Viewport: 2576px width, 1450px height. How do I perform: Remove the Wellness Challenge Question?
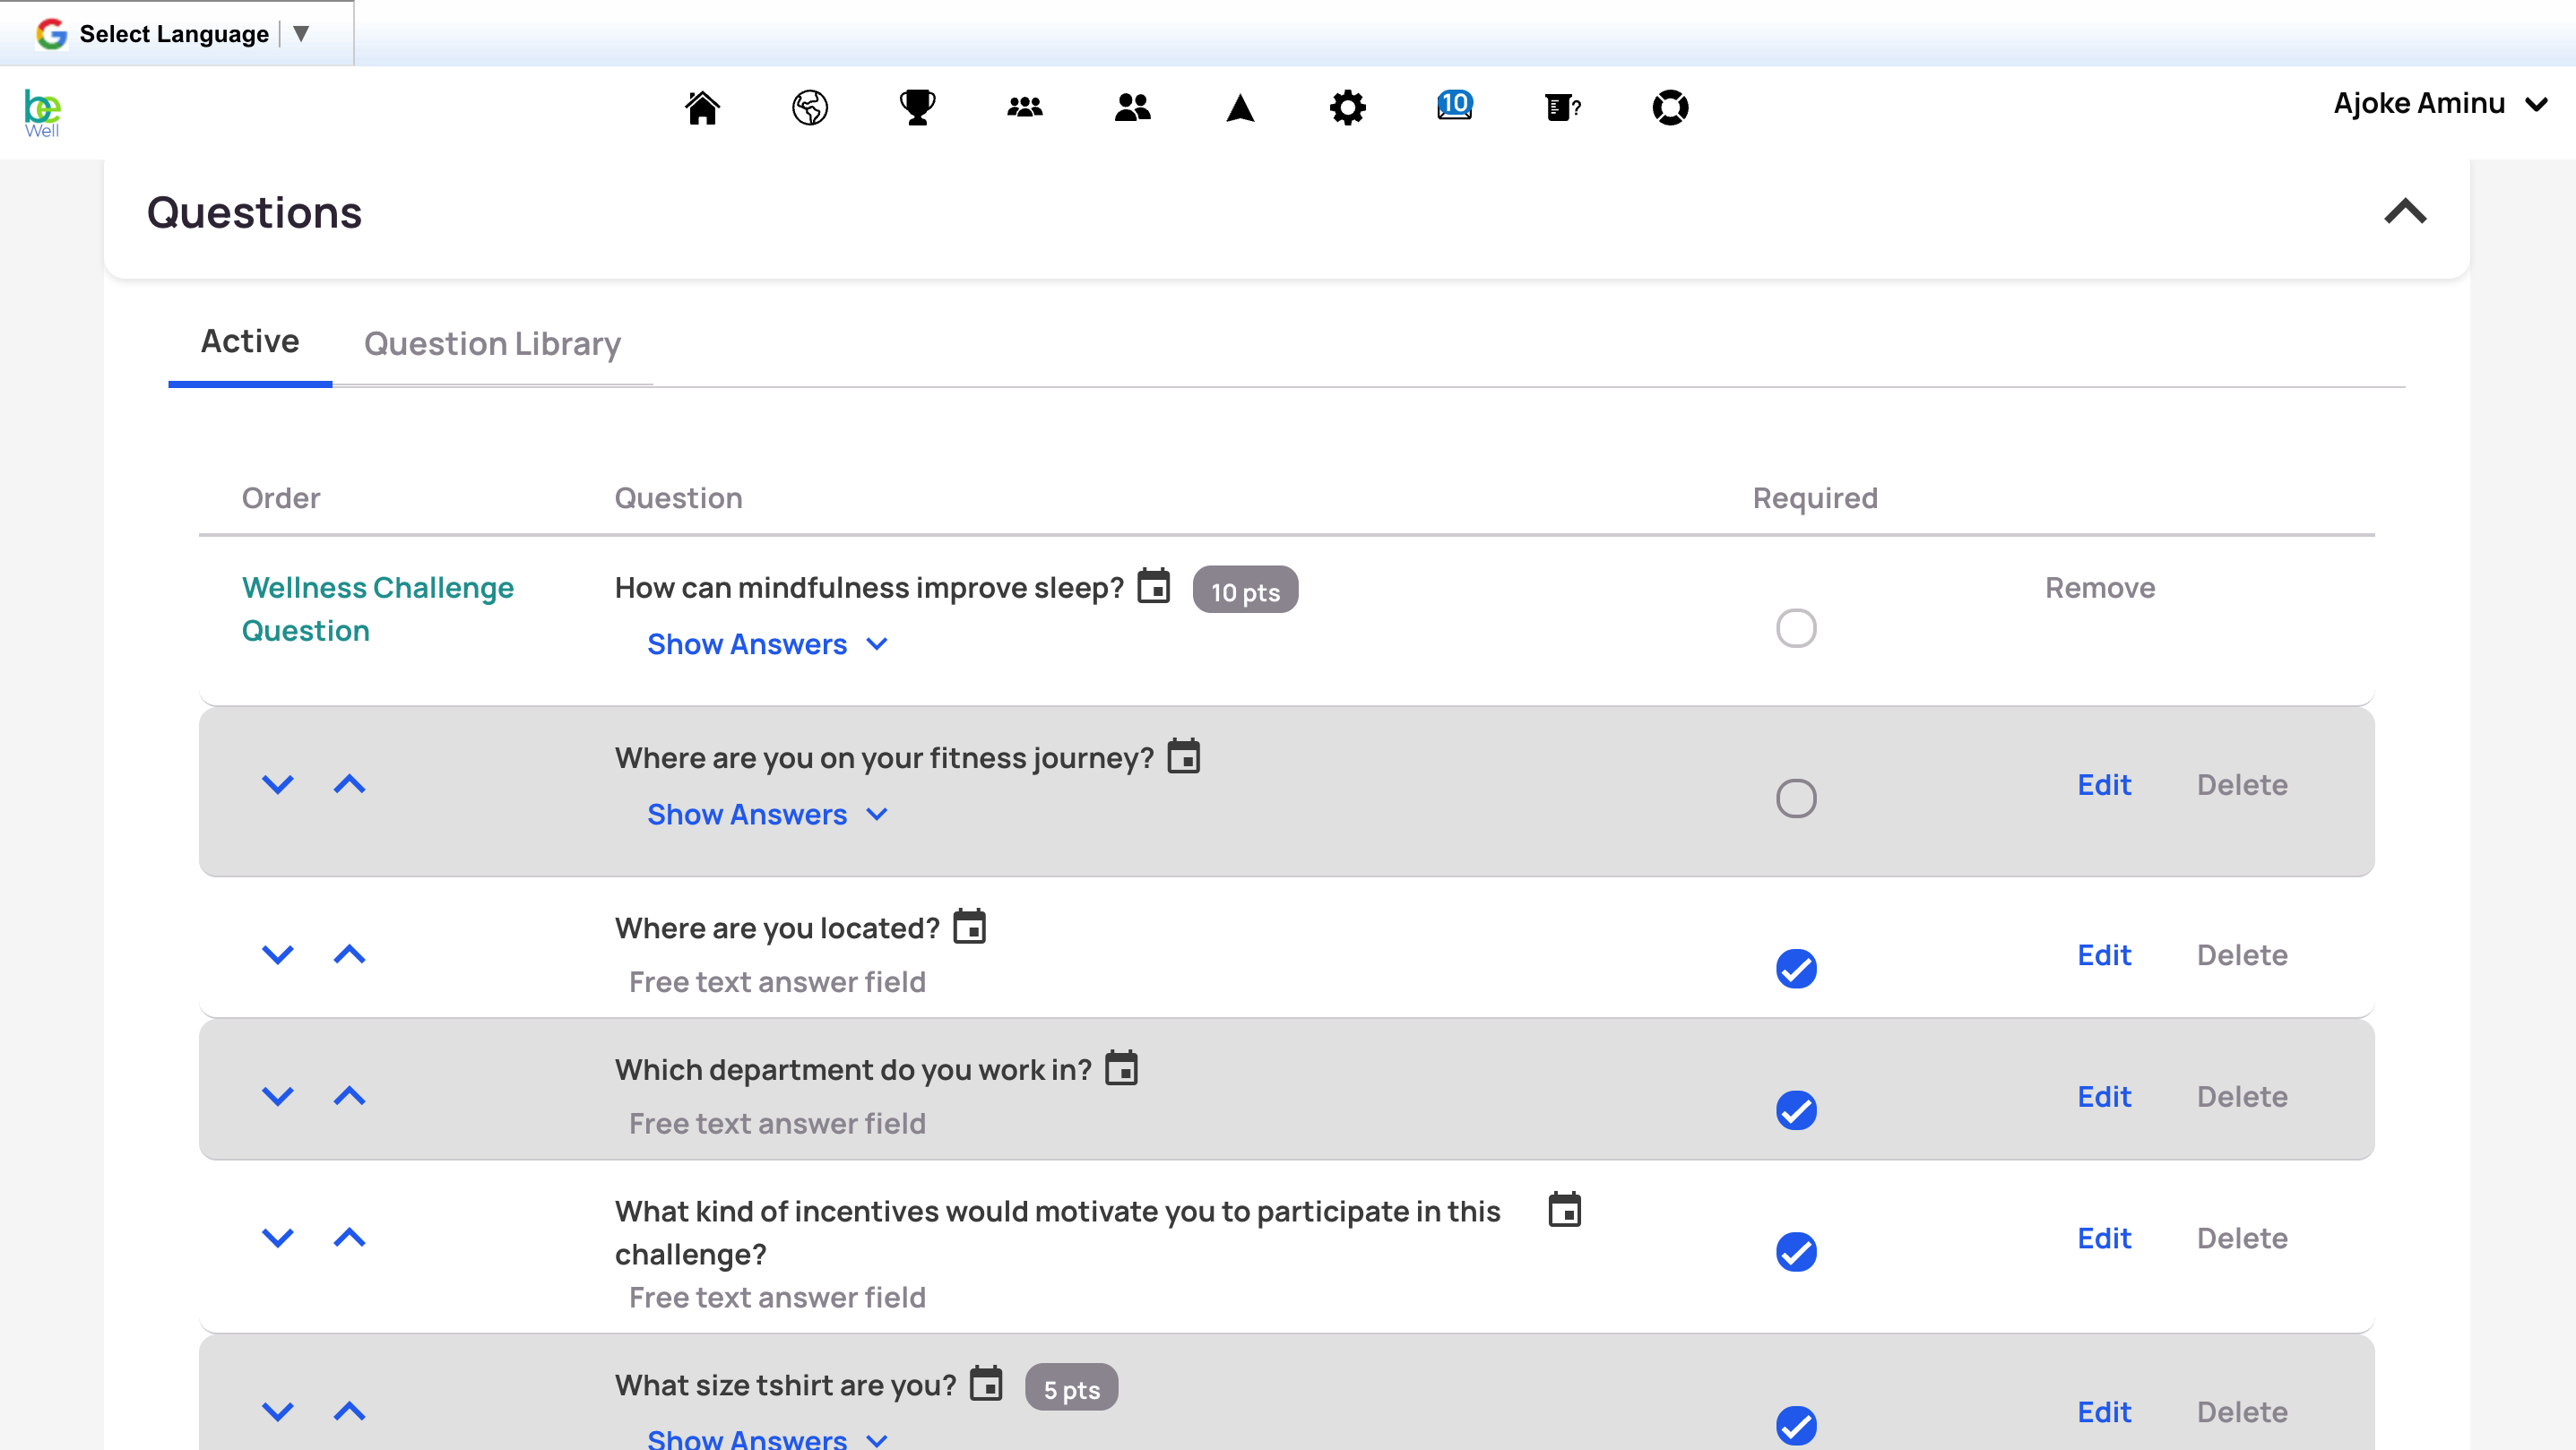tap(2100, 588)
